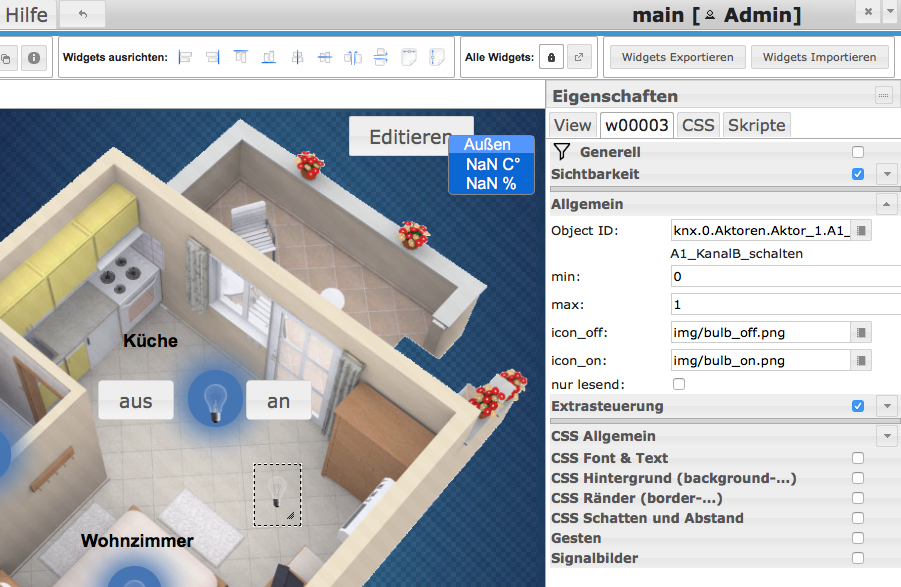Image resolution: width=901 pixels, height=587 pixels.
Task: Switch to the Skripte tab
Action: pyautogui.click(x=757, y=125)
